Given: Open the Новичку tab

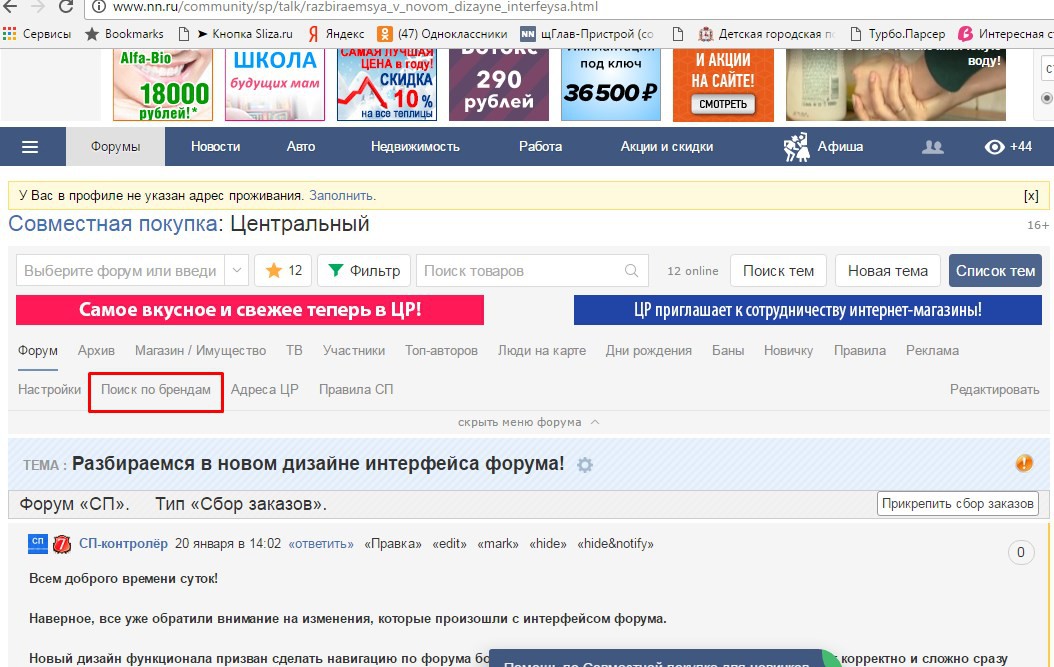Looking at the screenshot, I should pyautogui.click(x=788, y=350).
